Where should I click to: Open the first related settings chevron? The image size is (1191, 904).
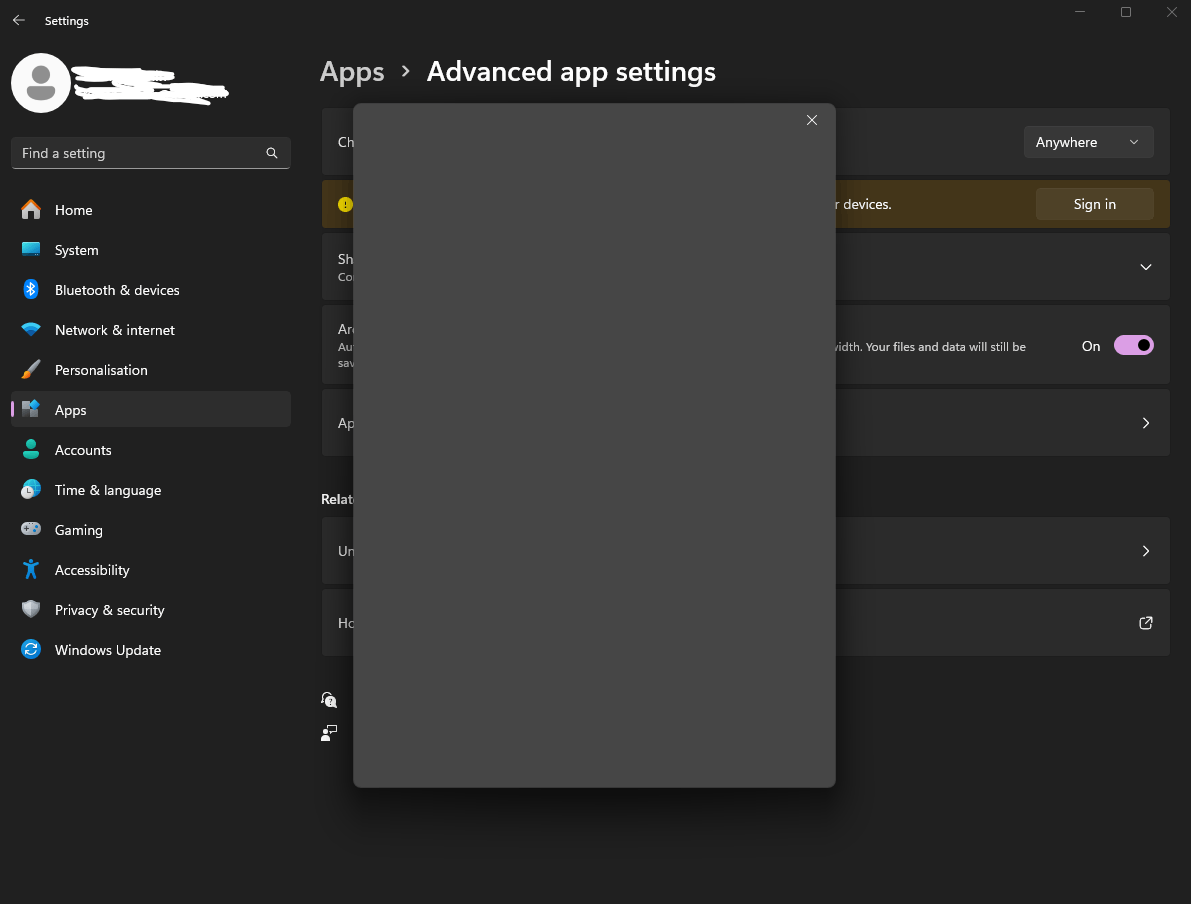tap(1145, 551)
